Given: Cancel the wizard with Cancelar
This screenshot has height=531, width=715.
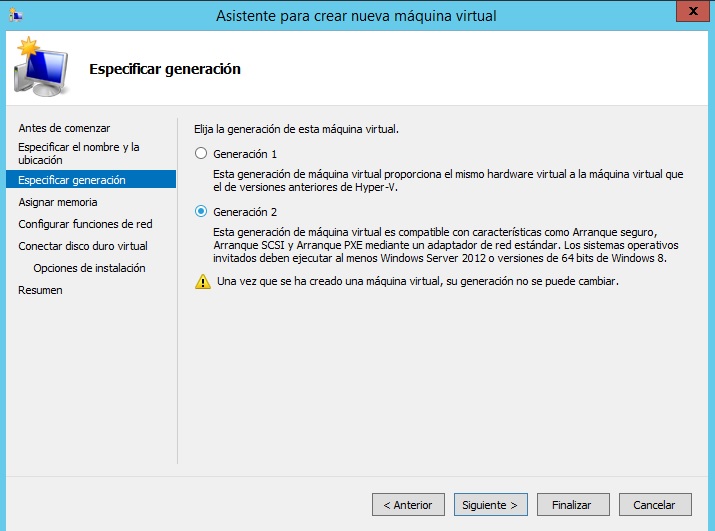Looking at the screenshot, I should click(x=655, y=505).
